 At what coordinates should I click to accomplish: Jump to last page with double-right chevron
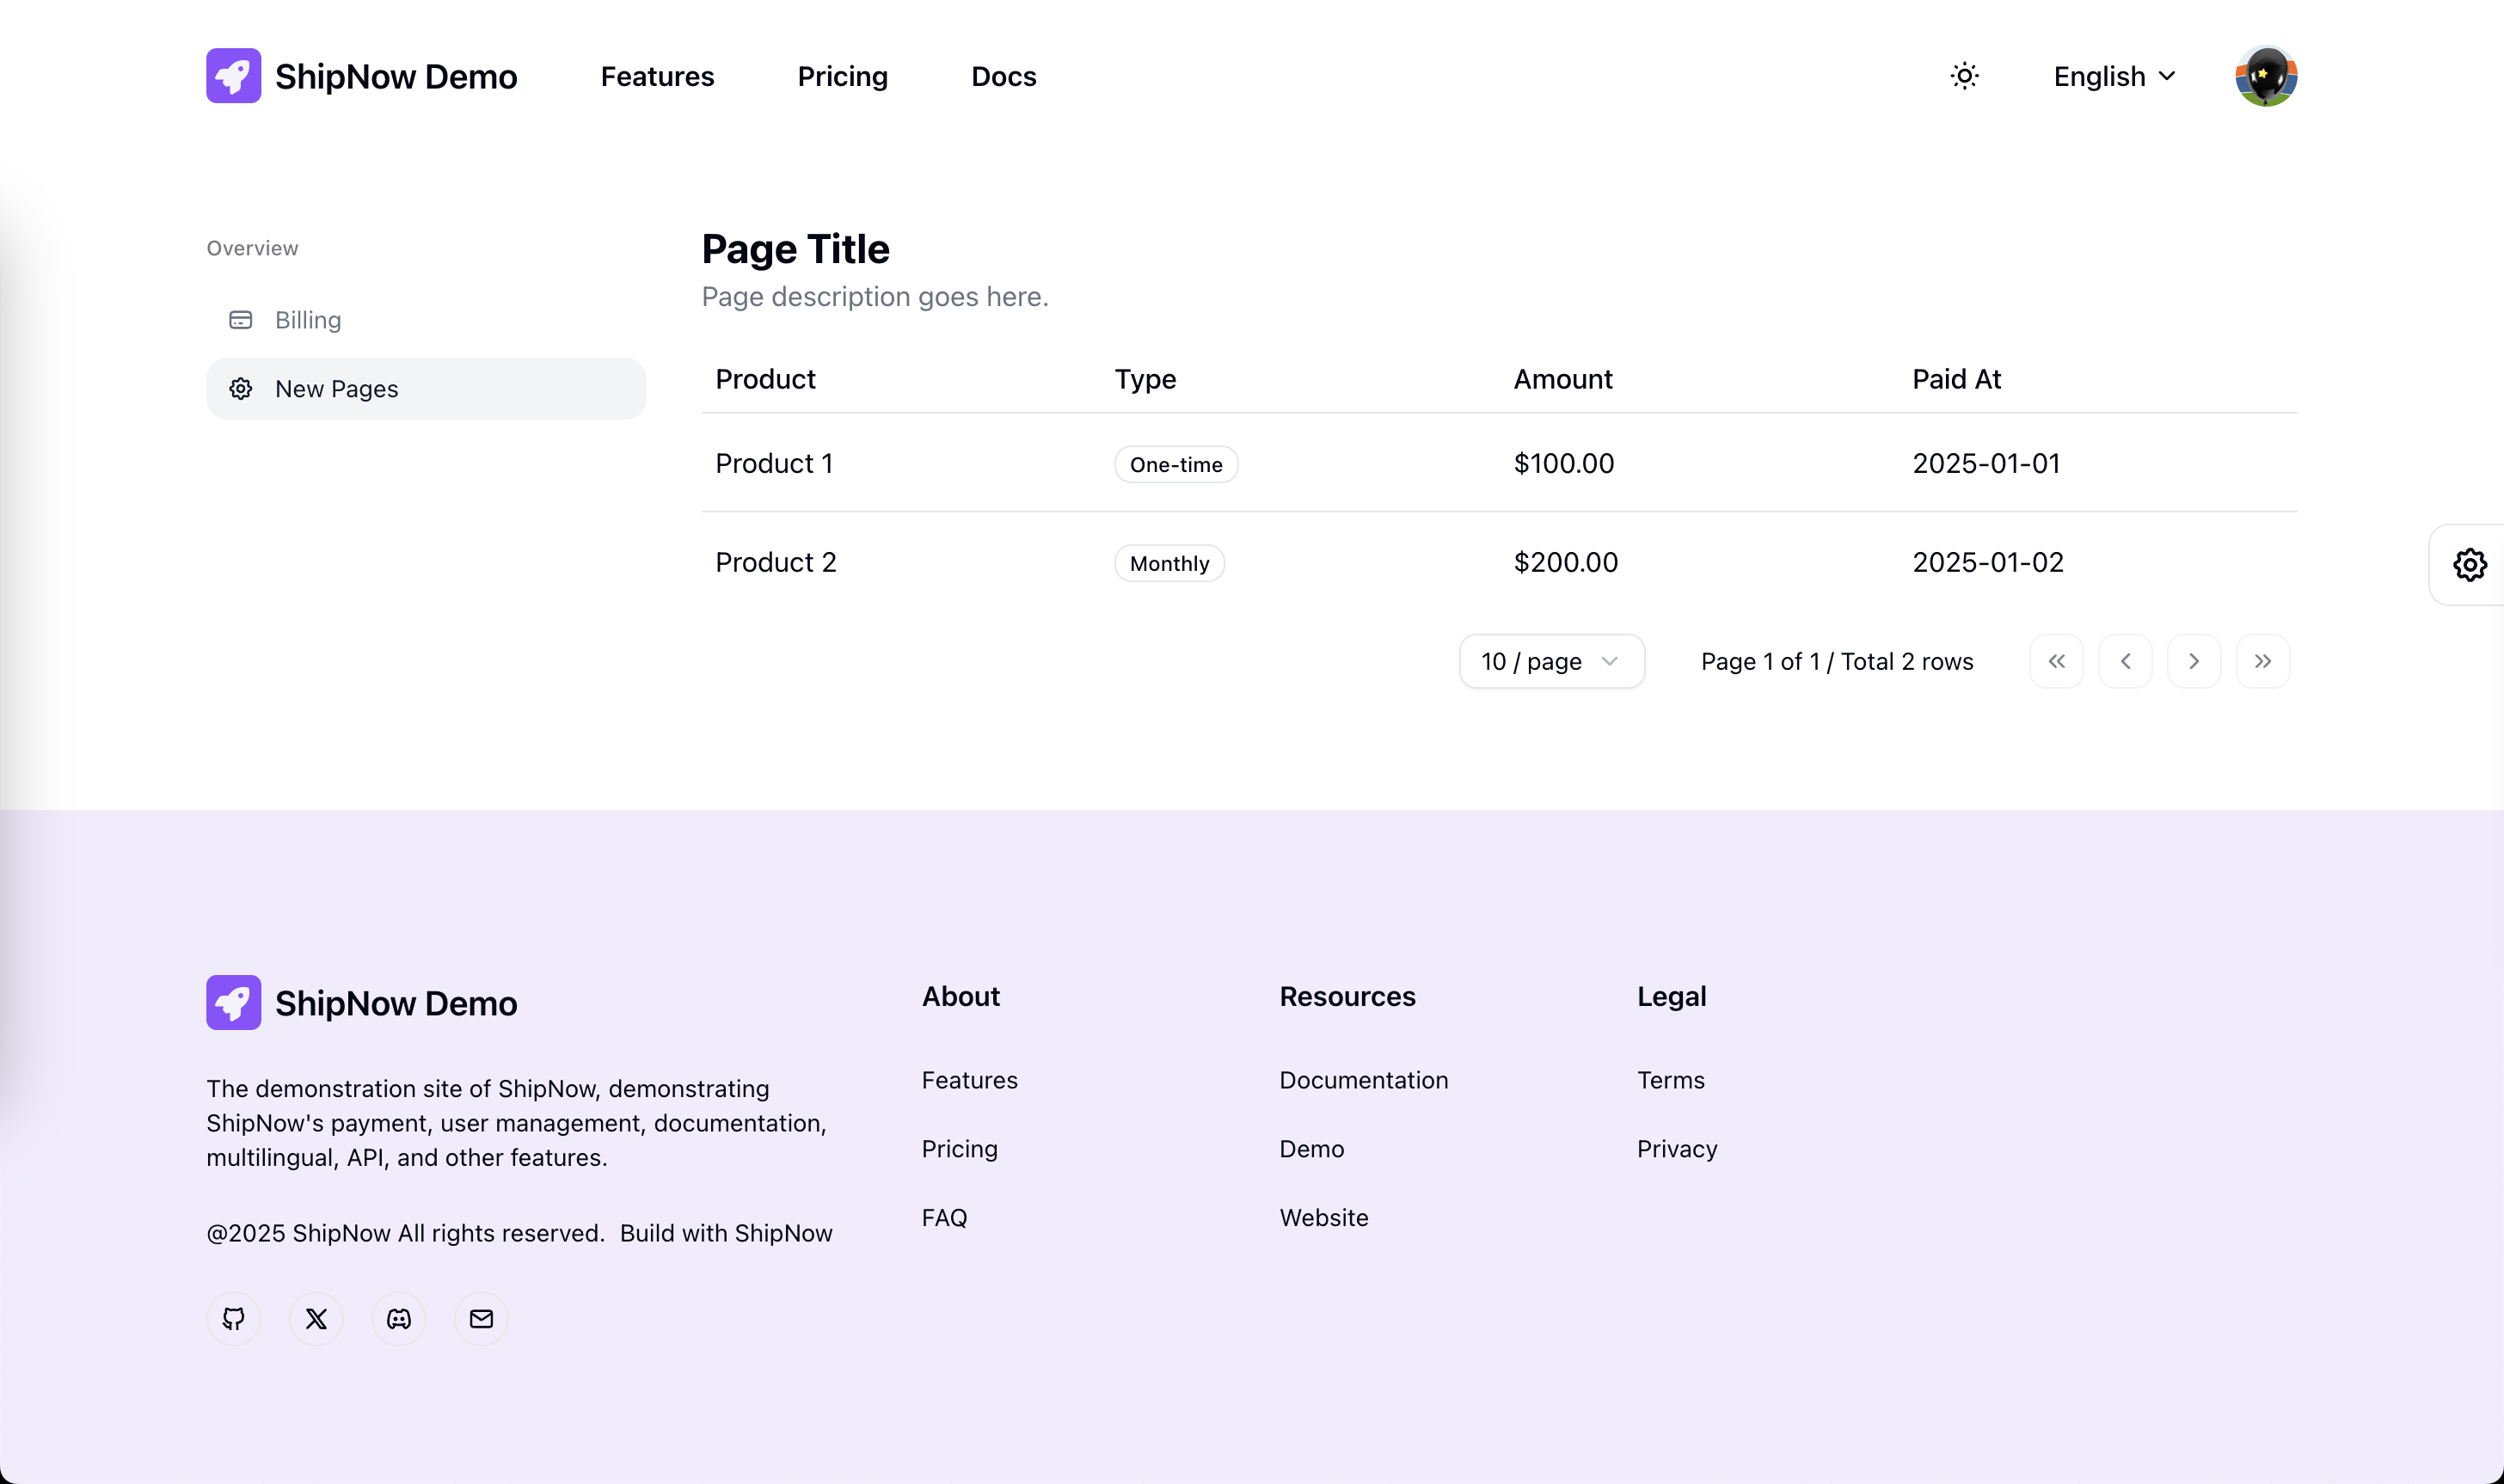[x=2262, y=661]
